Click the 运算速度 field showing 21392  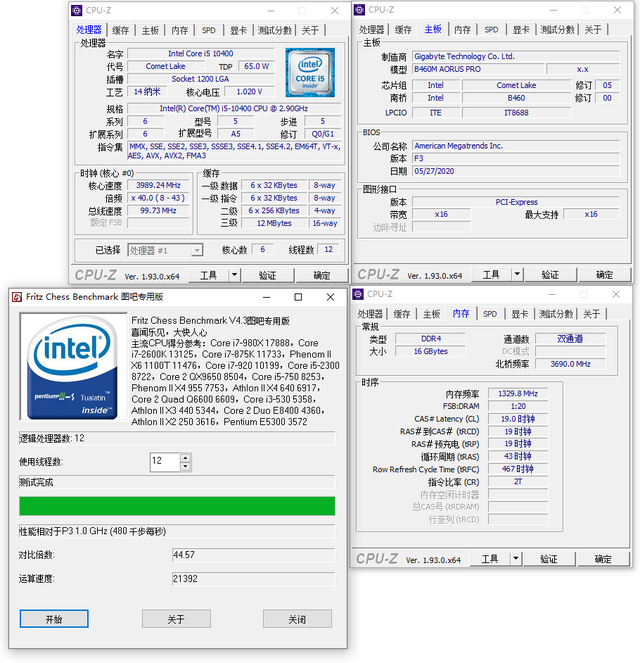(x=254, y=578)
